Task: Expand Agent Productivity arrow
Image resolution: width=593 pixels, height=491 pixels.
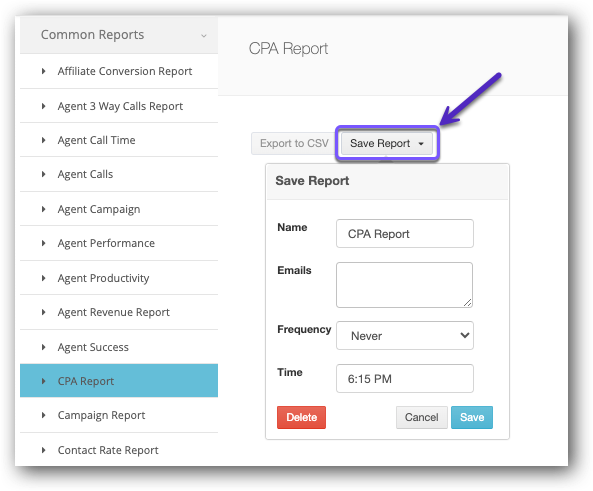Action: [x=43, y=278]
